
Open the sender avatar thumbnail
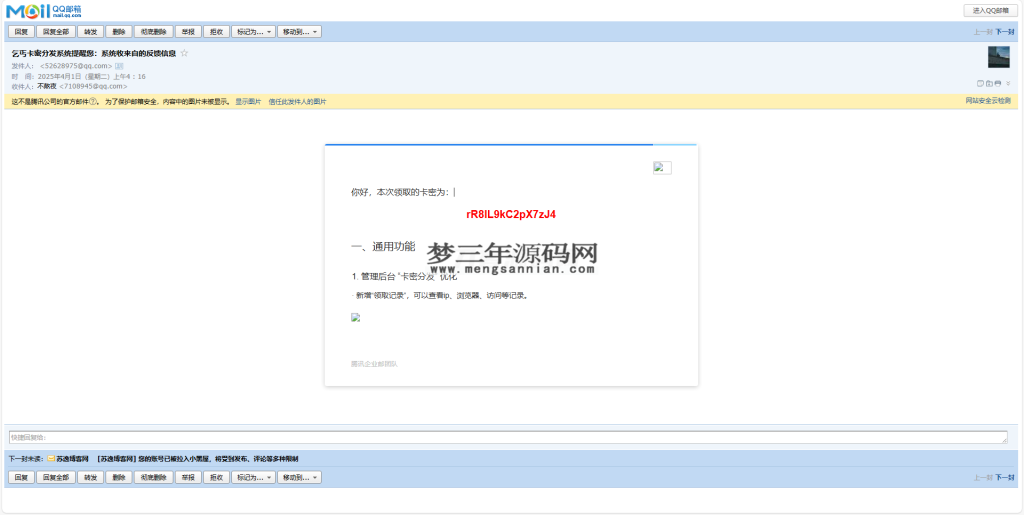coord(999,57)
